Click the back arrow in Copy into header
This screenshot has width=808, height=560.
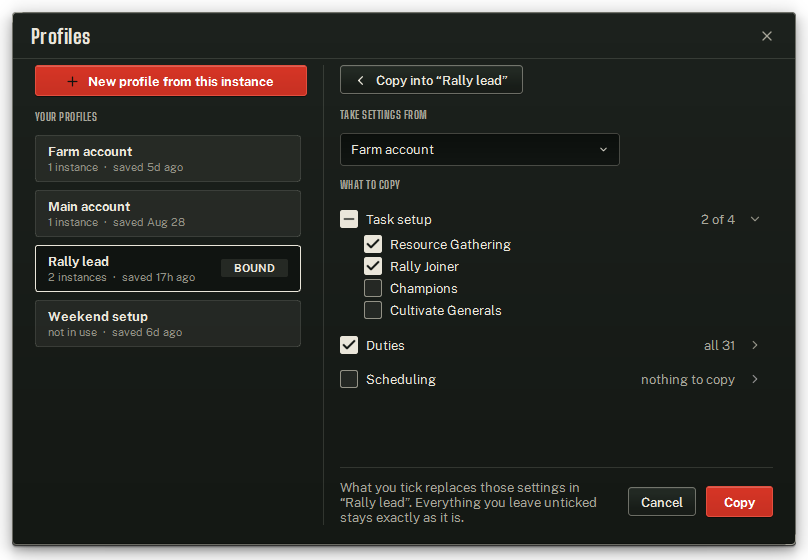[361, 80]
